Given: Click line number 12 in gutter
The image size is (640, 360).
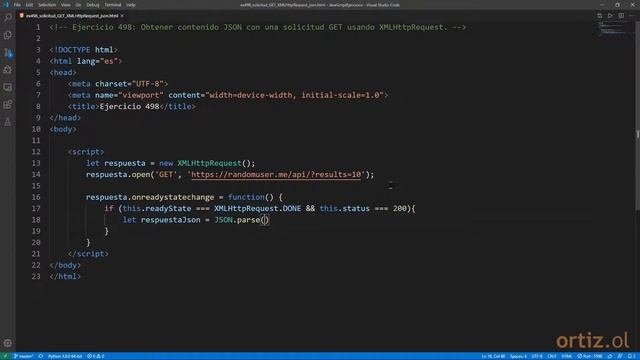Looking at the screenshot, I should pos(36,152).
